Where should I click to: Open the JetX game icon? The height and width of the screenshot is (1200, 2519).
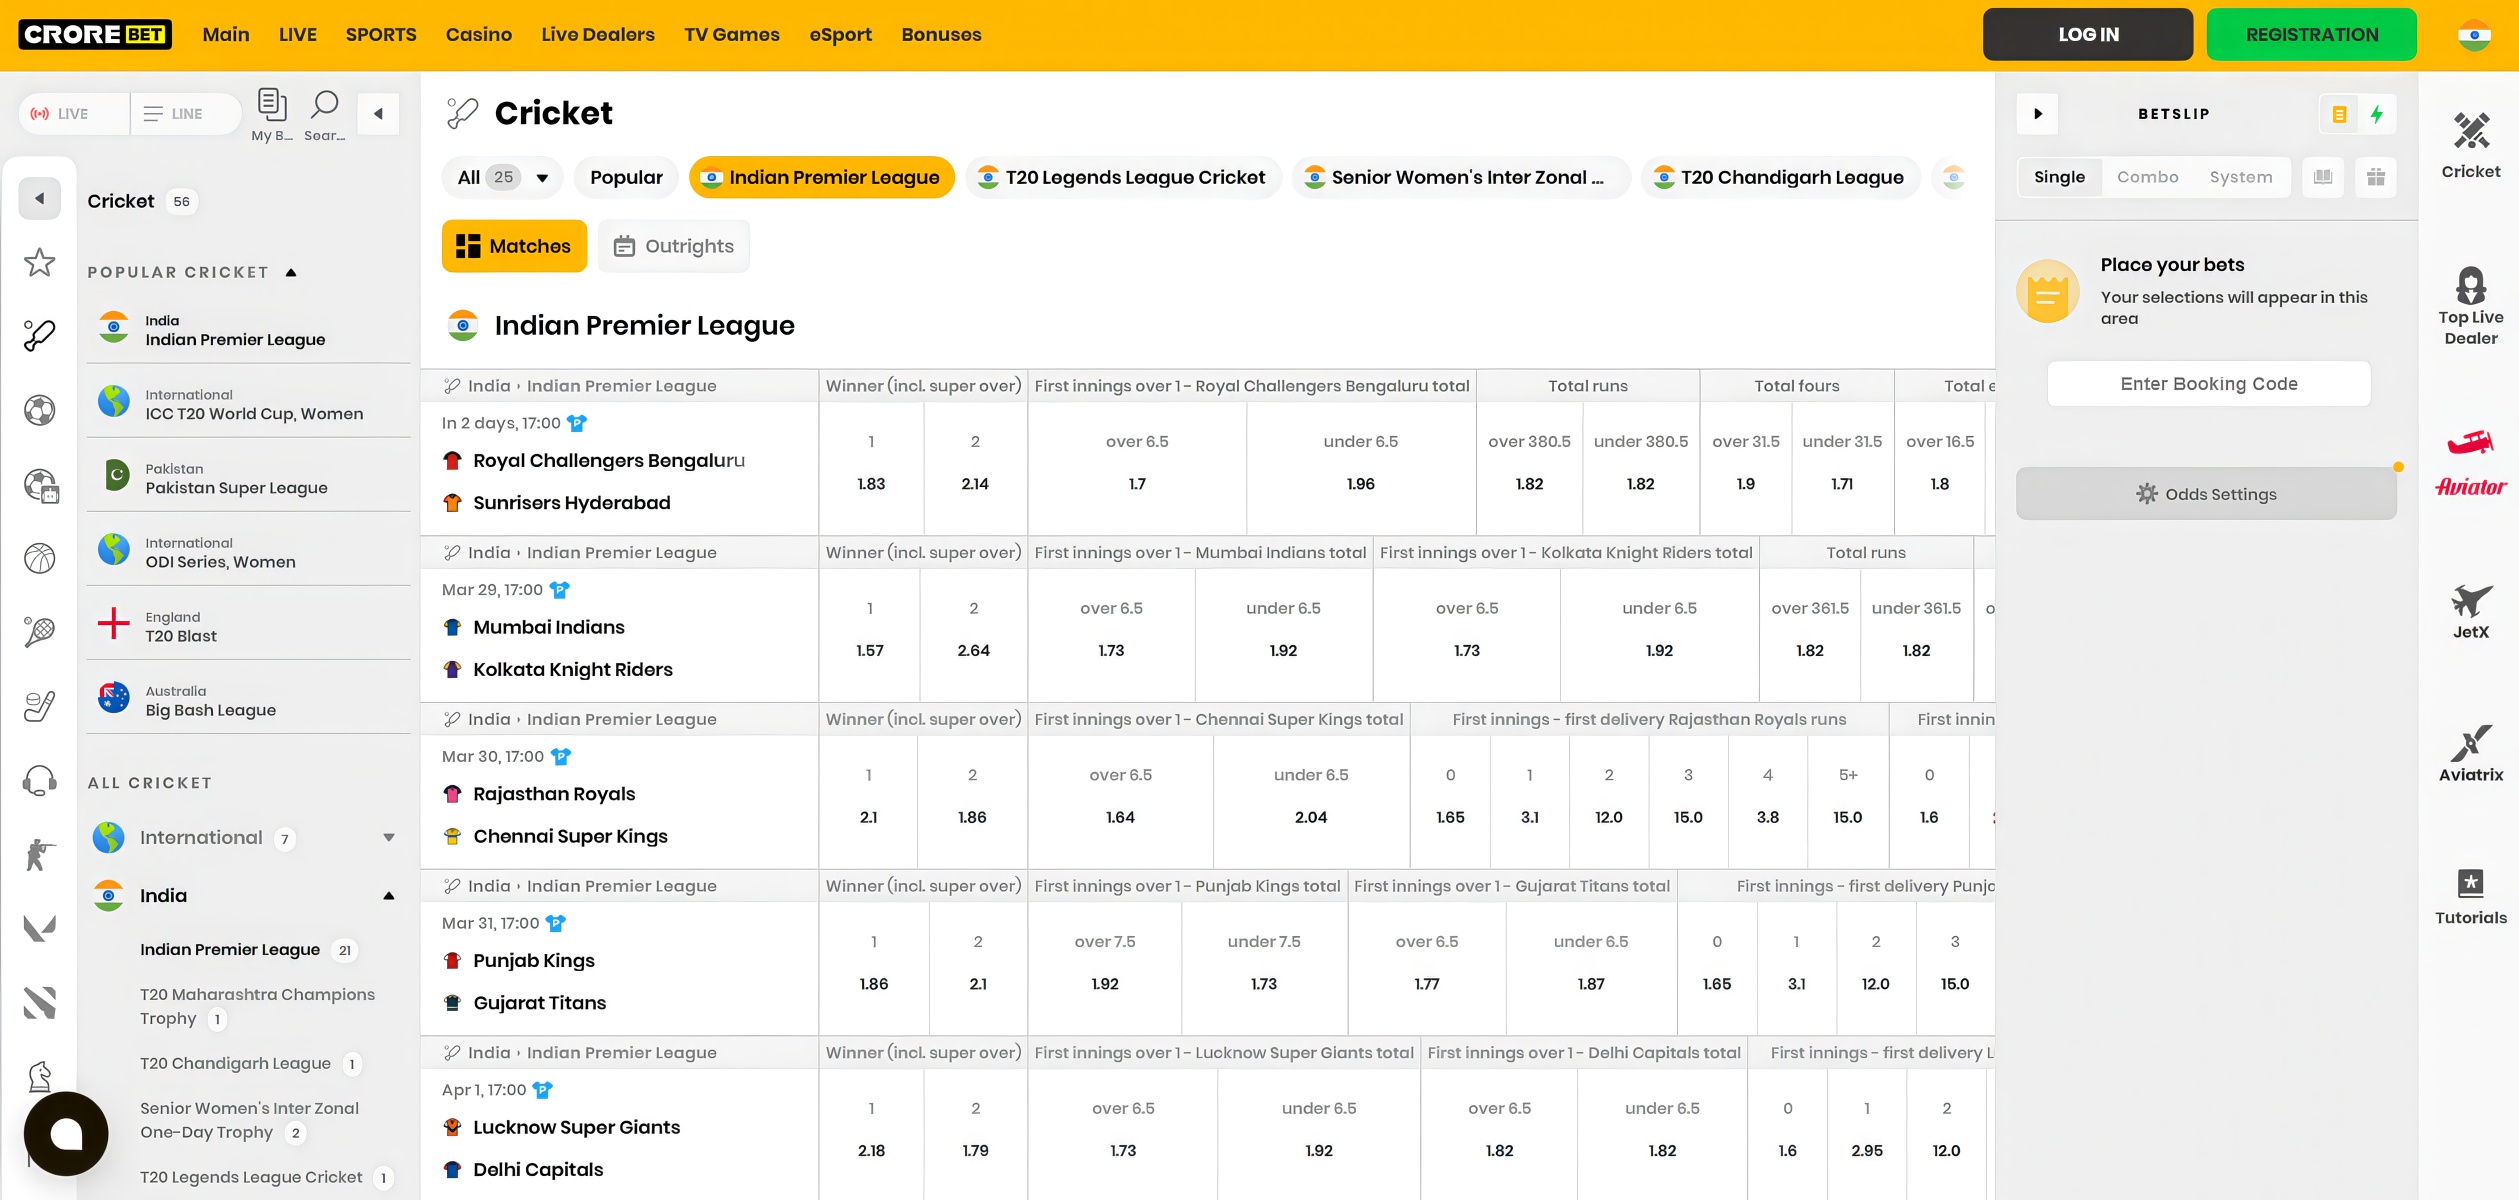(x=2470, y=608)
